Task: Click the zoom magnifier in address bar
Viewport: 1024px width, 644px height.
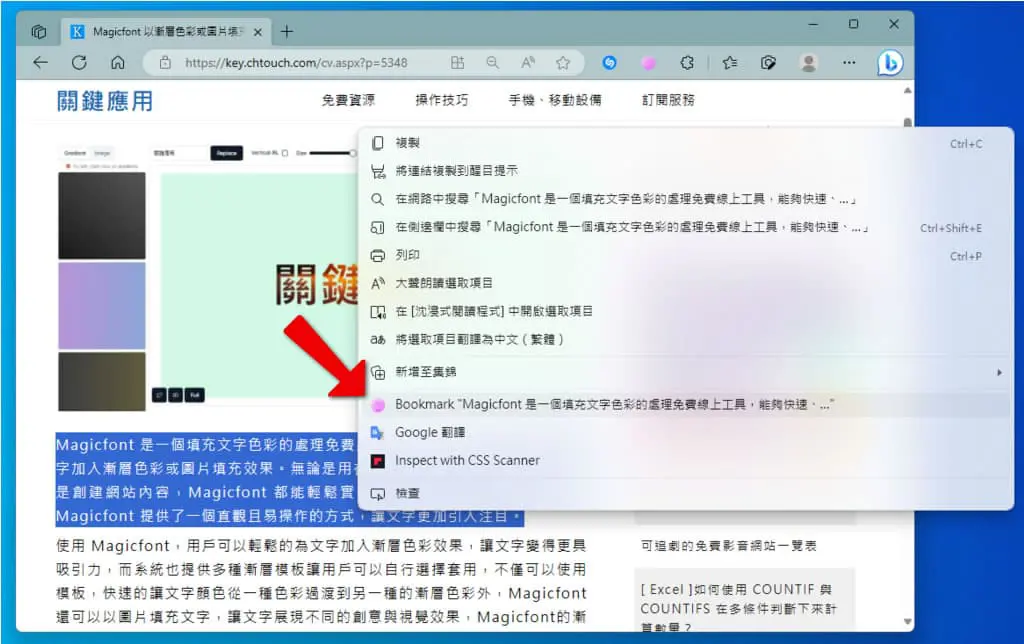Action: [x=492, y=63]
